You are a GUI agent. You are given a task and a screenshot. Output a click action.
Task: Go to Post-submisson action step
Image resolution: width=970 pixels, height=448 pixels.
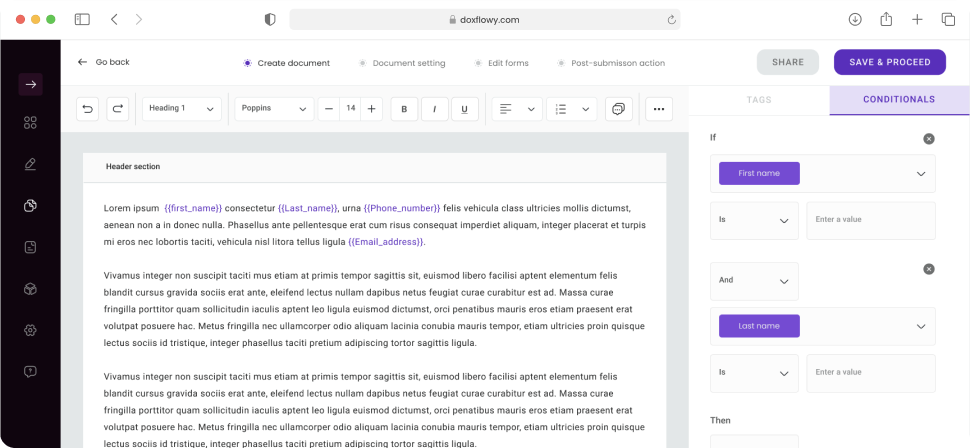point(611,63)
